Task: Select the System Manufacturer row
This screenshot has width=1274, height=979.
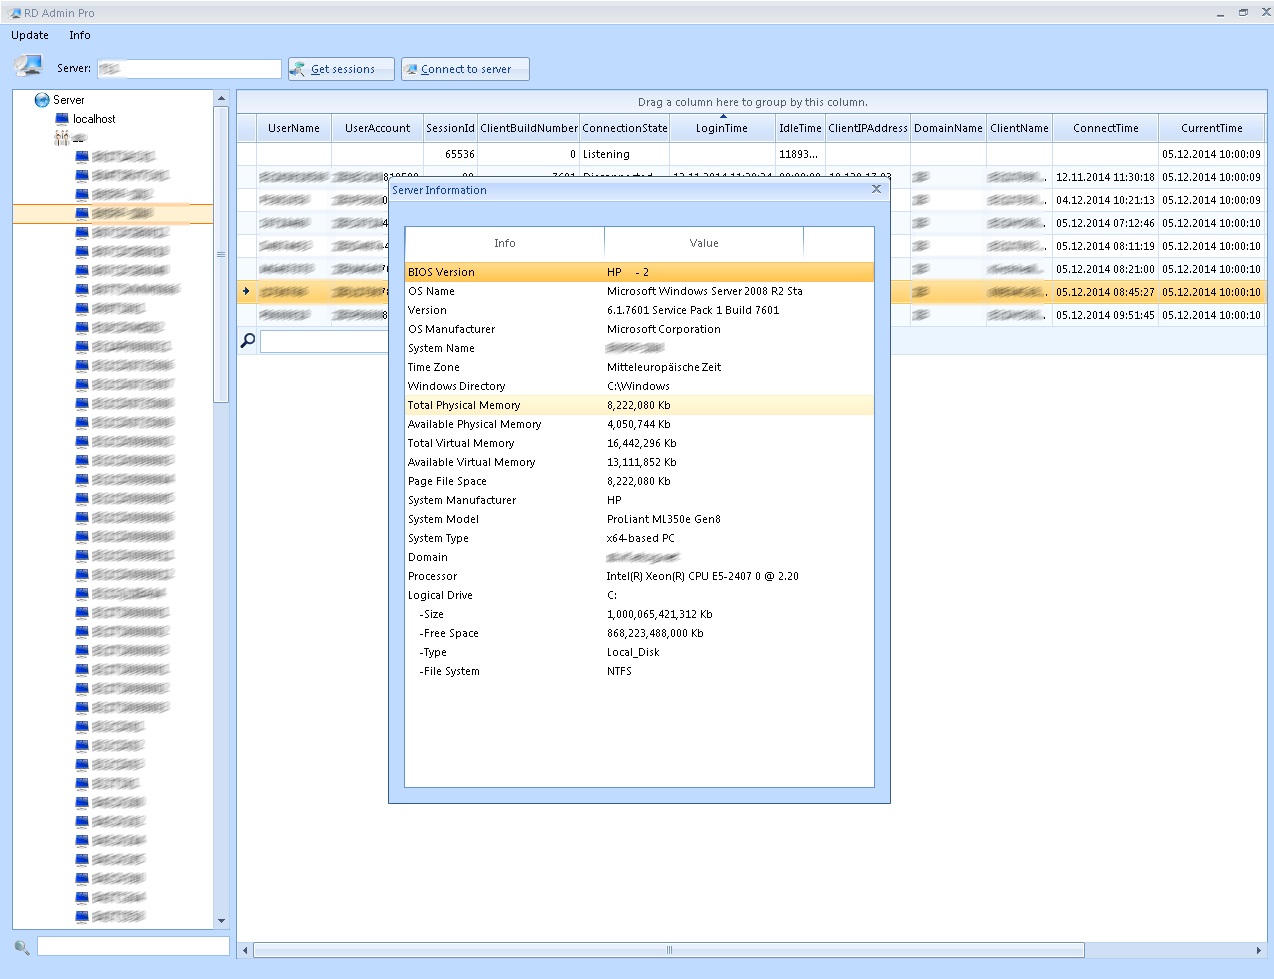Action: (x=639, y=500)
